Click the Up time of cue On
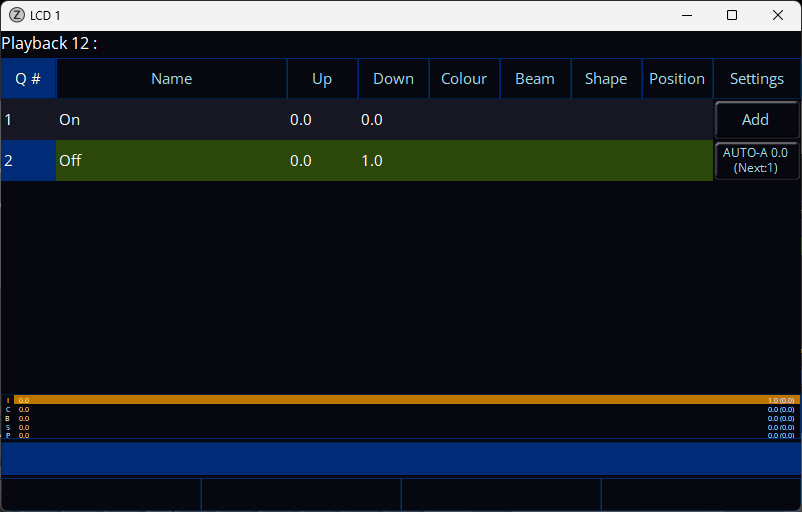The height and width of the screenshot is (512, 802). [x=301, y=120]
